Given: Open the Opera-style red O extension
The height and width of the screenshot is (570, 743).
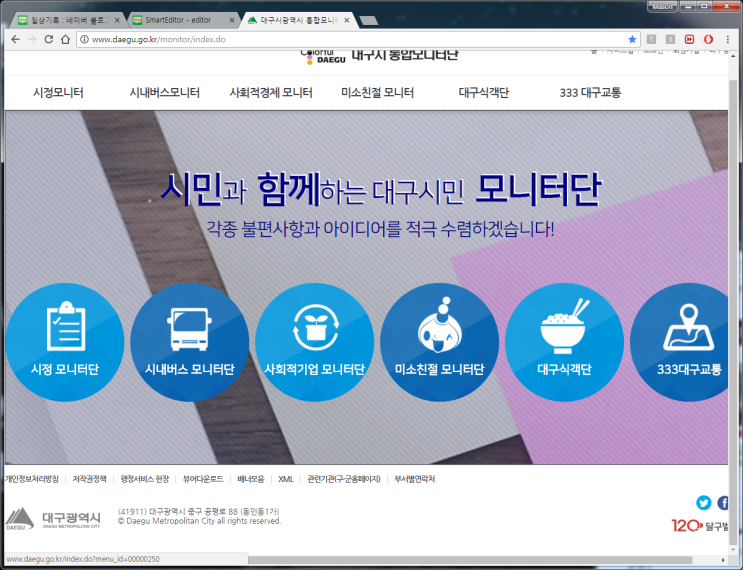Looking at the screenshot, I should (x=708, y=39).
